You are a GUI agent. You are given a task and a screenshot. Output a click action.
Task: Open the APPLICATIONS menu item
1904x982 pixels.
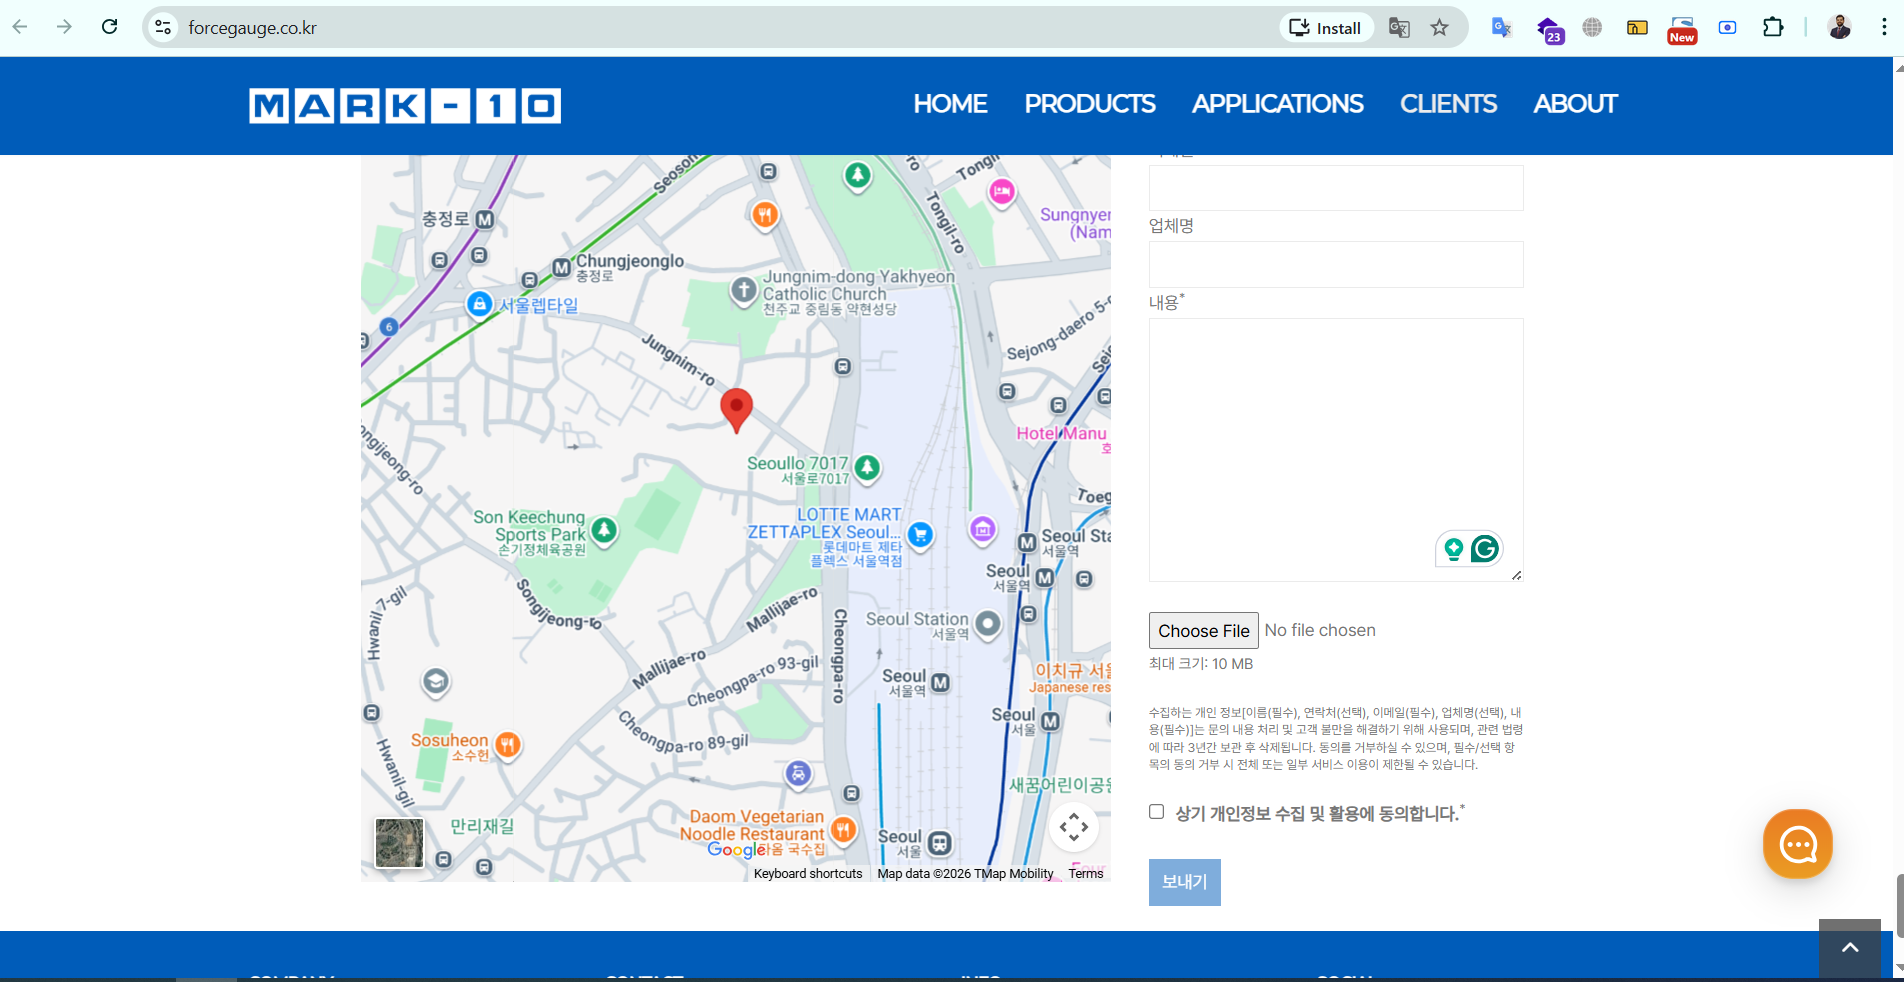pos(1277,104)
